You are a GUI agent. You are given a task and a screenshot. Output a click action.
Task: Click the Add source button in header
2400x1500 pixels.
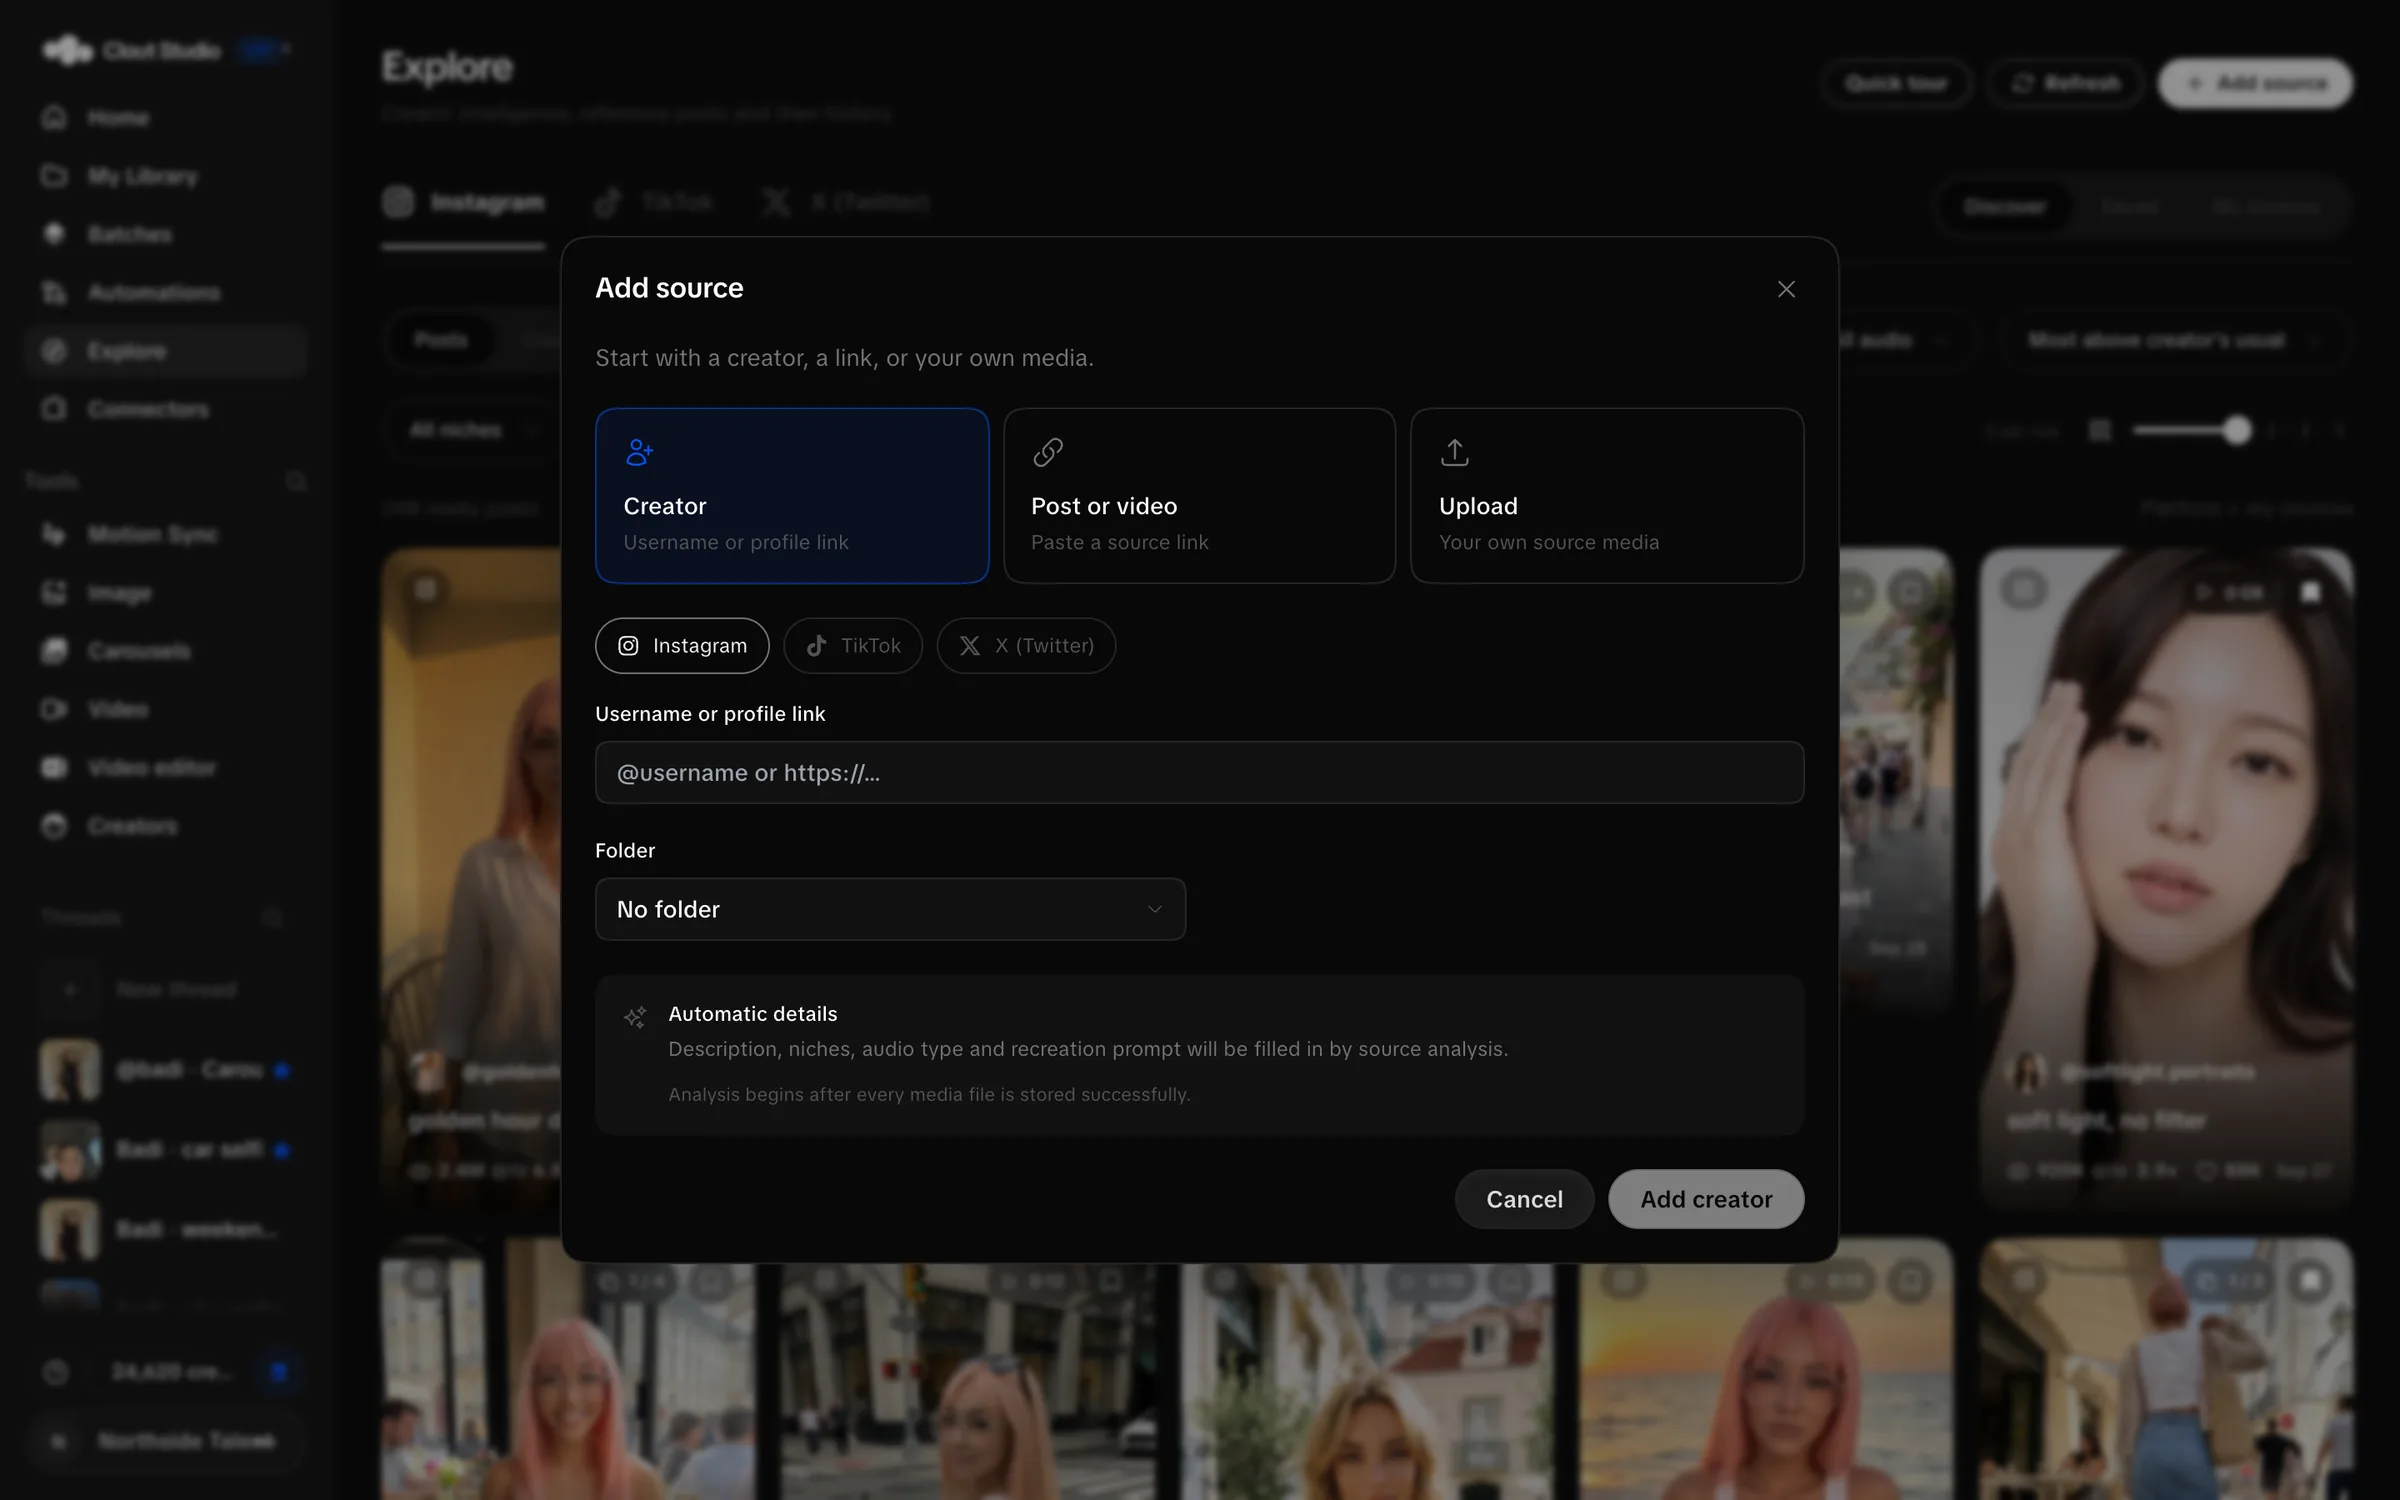tap(2255, 83)
